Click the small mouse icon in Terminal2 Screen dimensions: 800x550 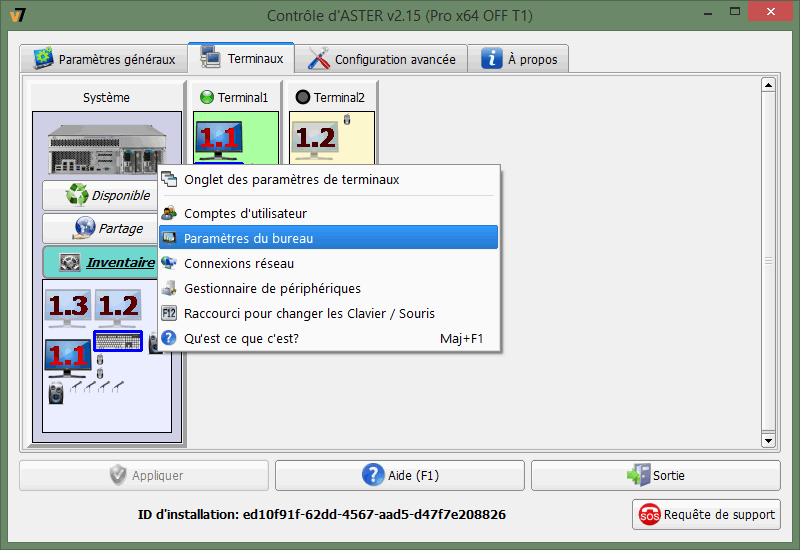[347, 120]
